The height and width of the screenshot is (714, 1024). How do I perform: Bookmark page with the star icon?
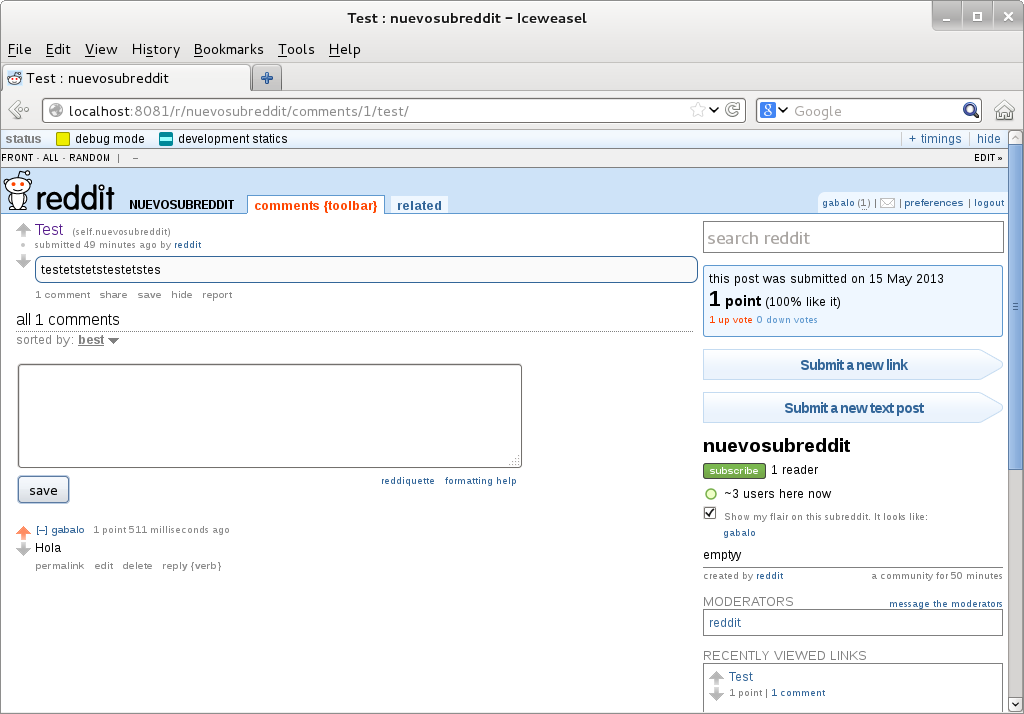698,110
